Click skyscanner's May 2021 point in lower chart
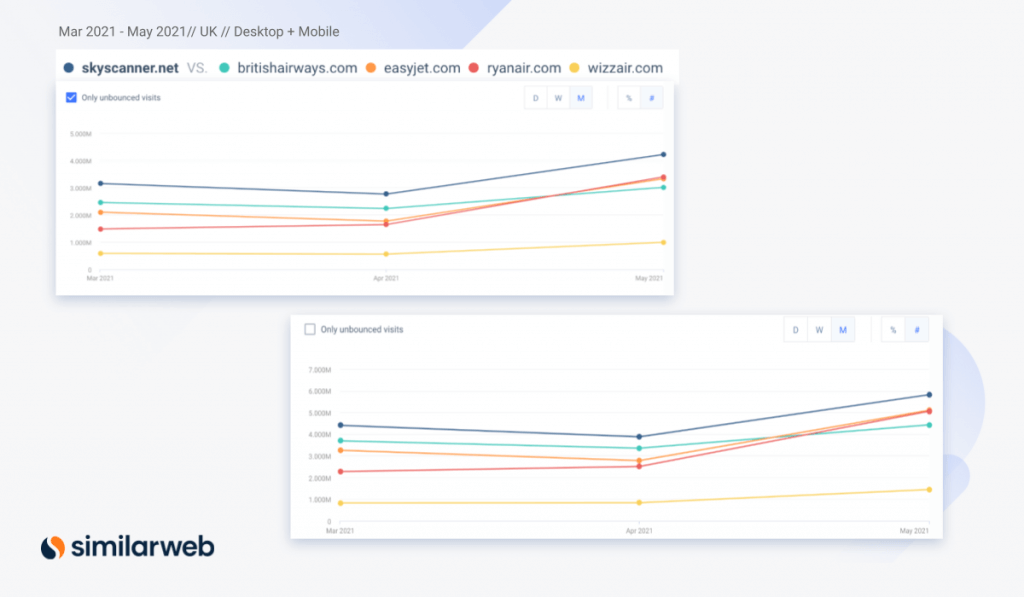Viewport: 1024px width, 597px height. pos(929,395)
